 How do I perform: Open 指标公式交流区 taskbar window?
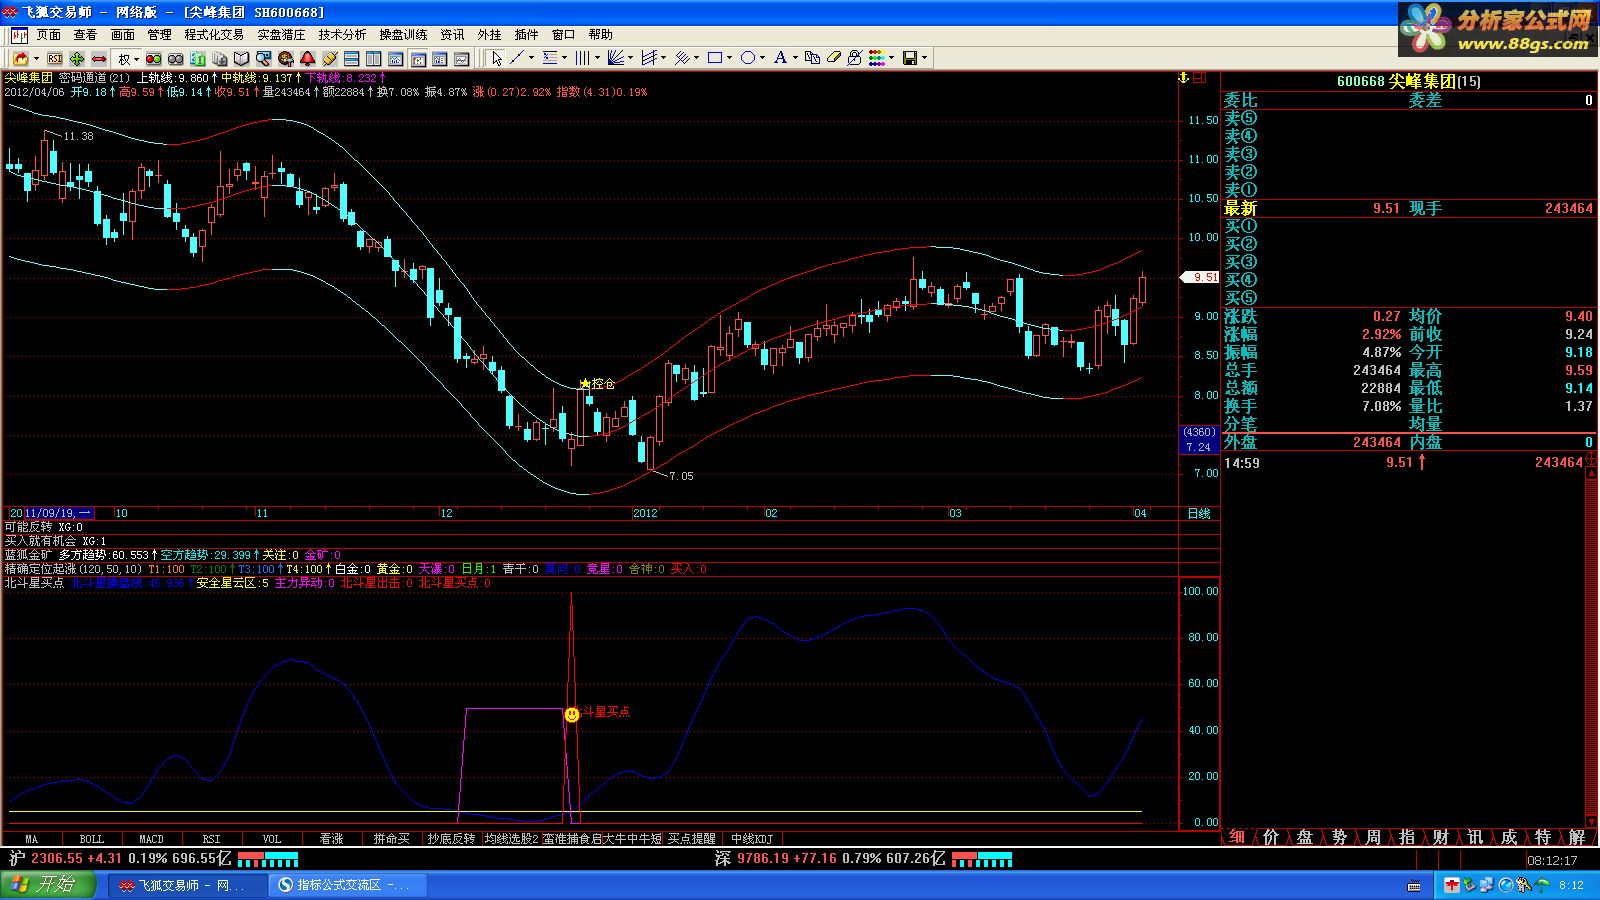coord(346,885)
